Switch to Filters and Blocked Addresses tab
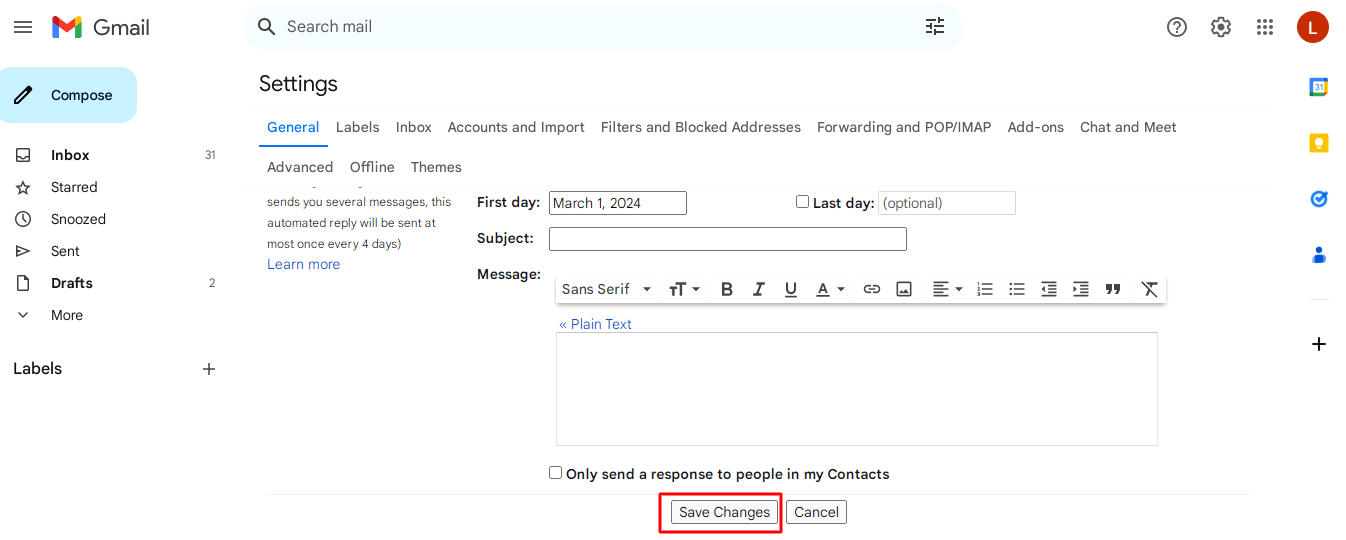 pyautogui.click(x=700, y=127)
